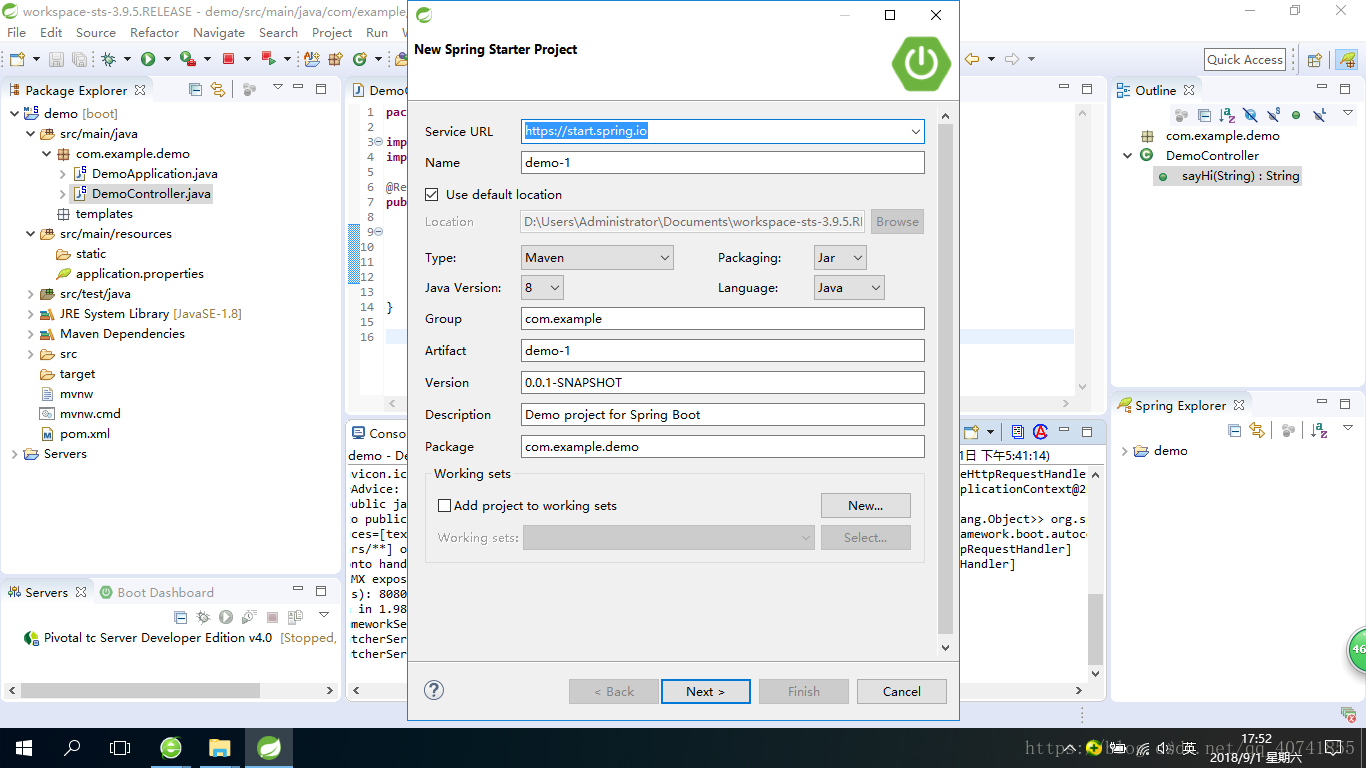Image resolution: width=1366 pixels, height=768 pixels.
Task: Open the Source menu
Action: click(x=96, y=32)
